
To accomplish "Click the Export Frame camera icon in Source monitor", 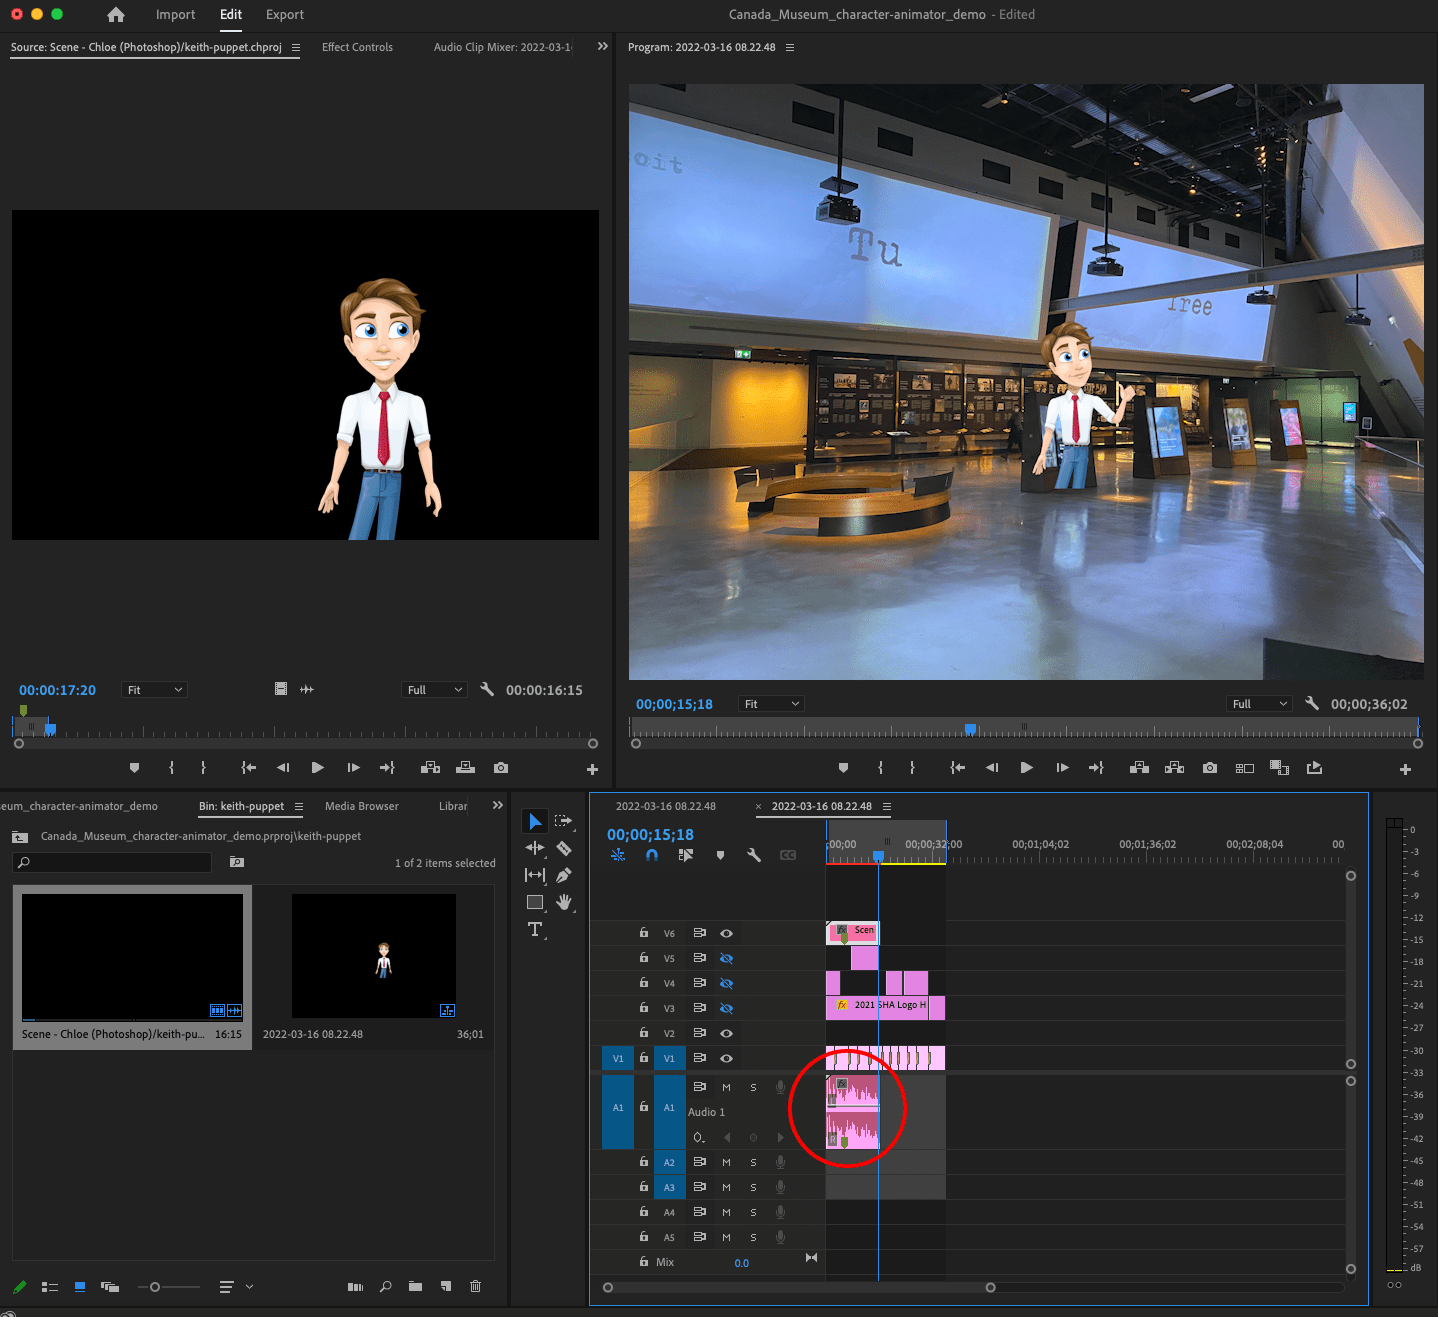I will (x=501, y=768).
